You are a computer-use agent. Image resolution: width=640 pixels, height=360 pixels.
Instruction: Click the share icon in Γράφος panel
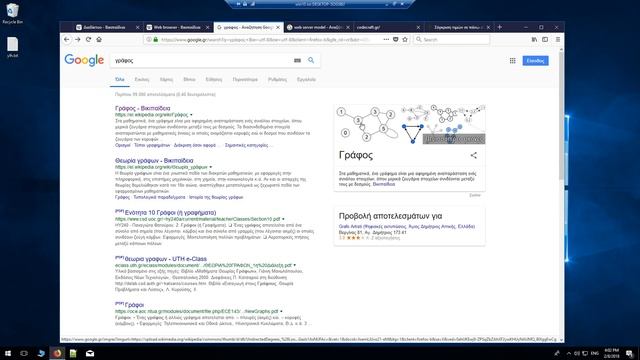pos(473,155)
